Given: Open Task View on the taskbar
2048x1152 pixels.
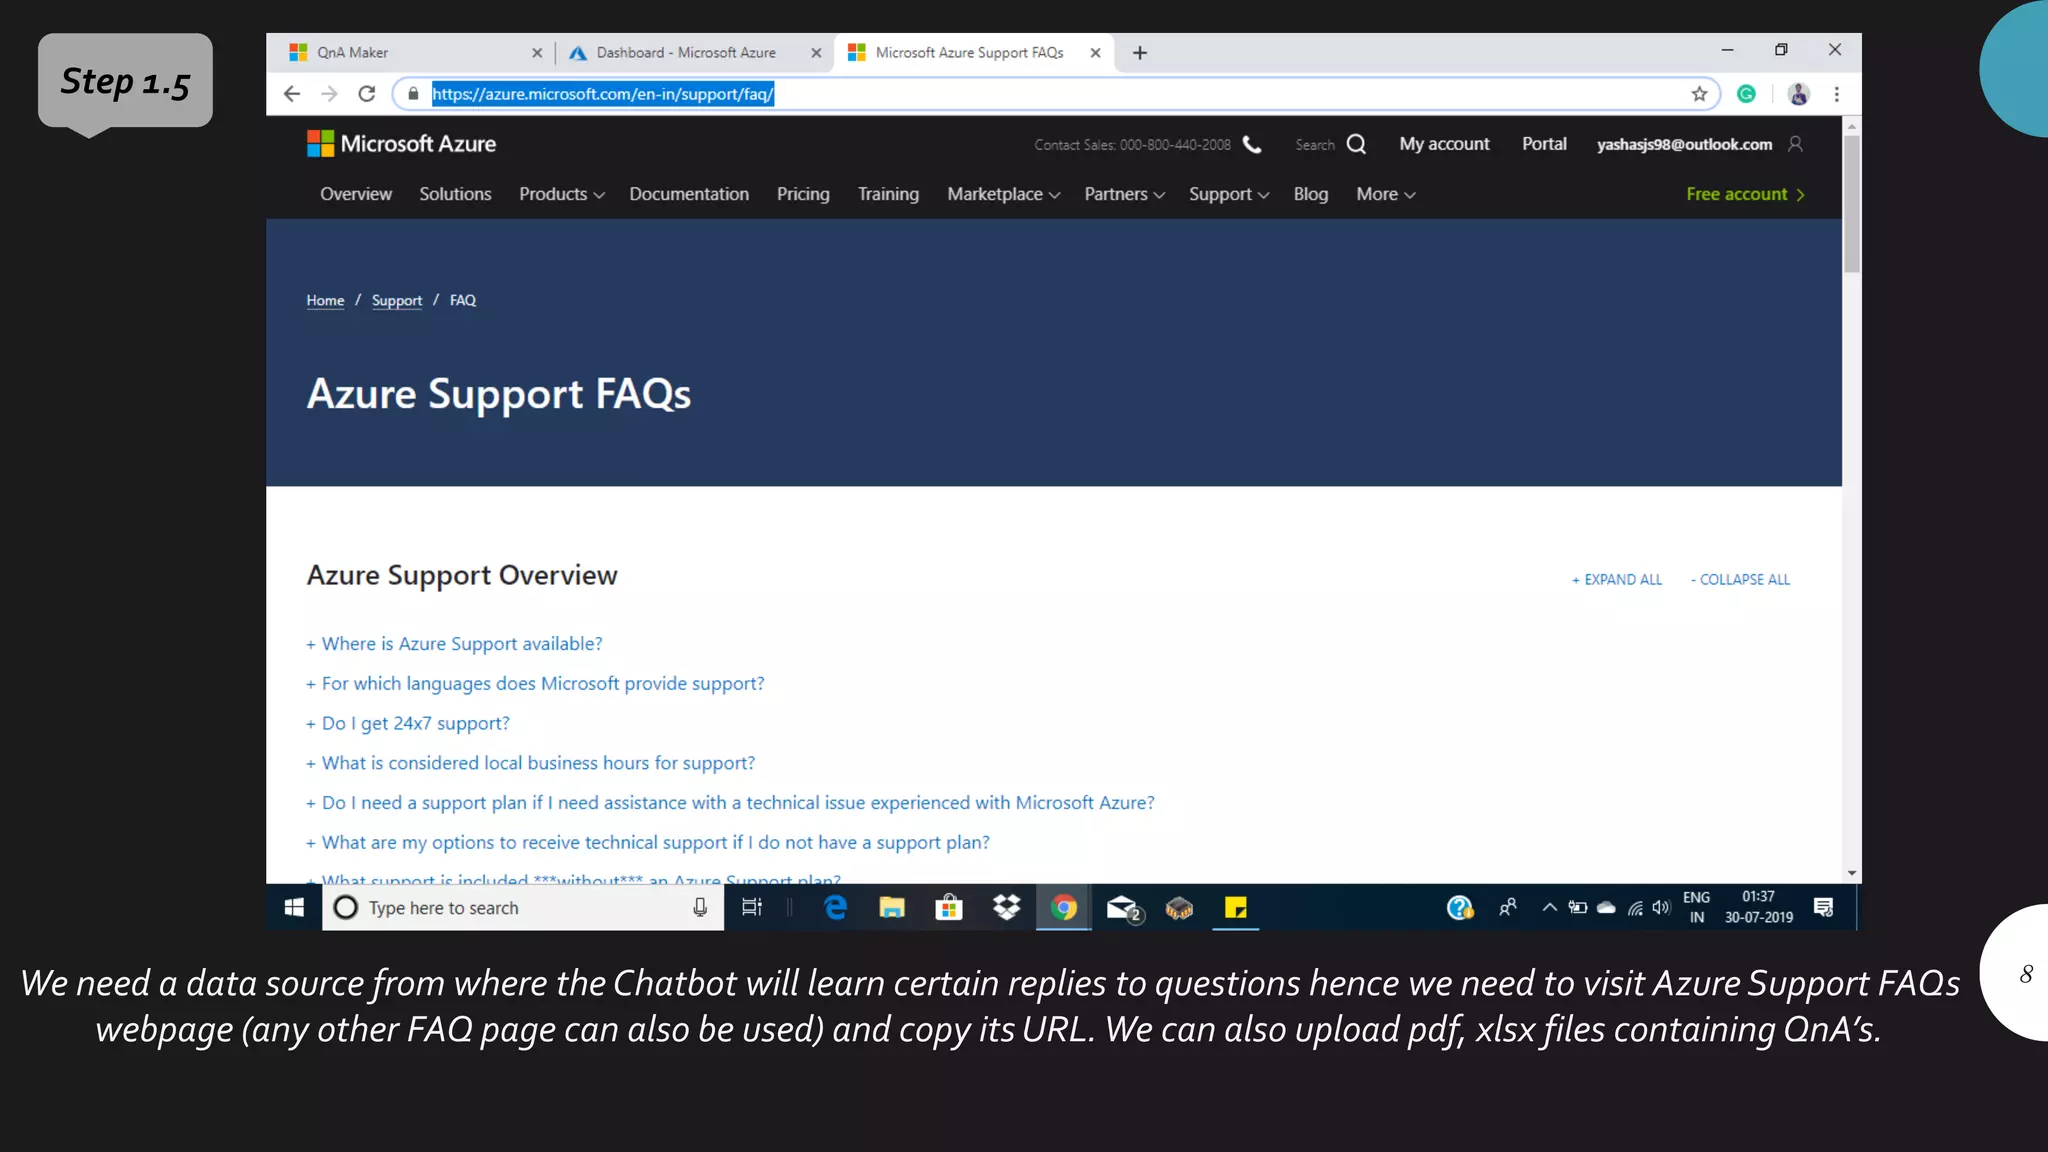Looking at the screenshot, I should (752, 907).
